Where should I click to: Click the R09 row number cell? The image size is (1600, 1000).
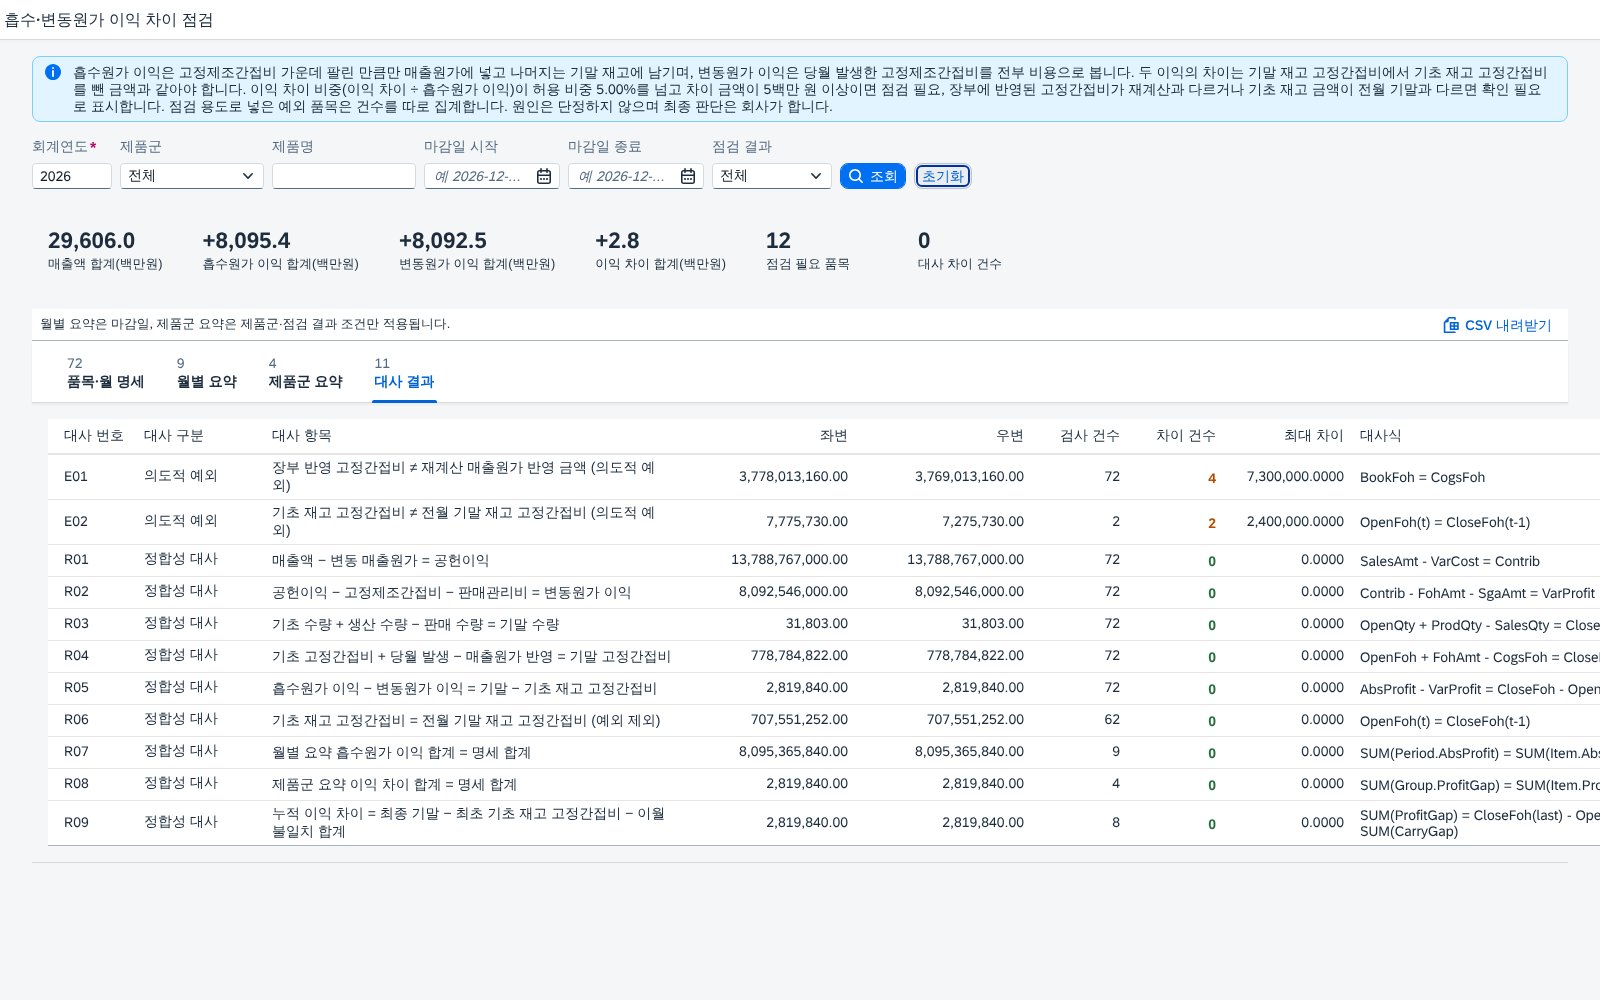pyautogui.click(x=76, y=823)
